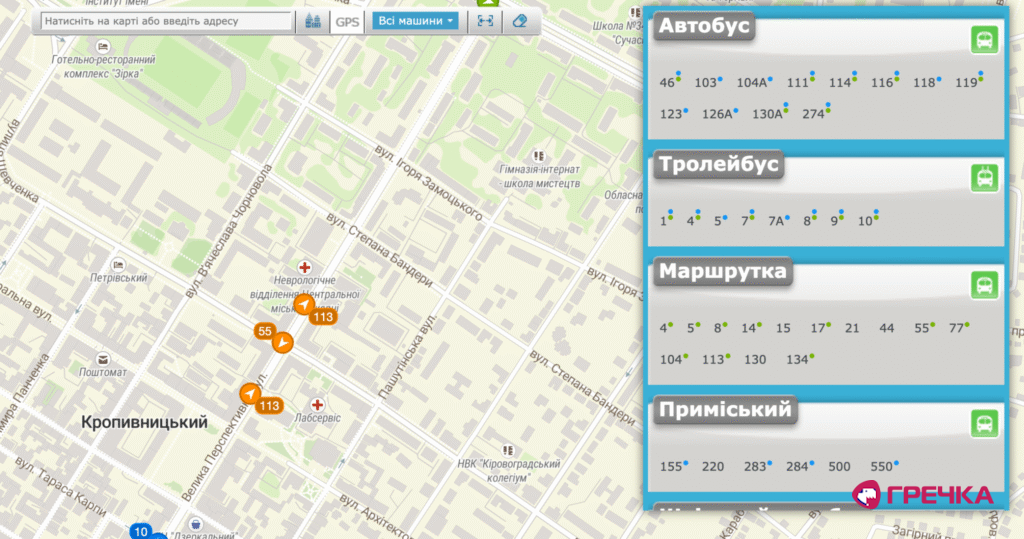Select marshrutka route 104
Screen dimensions: 1024x539
[x=673, y=359]
